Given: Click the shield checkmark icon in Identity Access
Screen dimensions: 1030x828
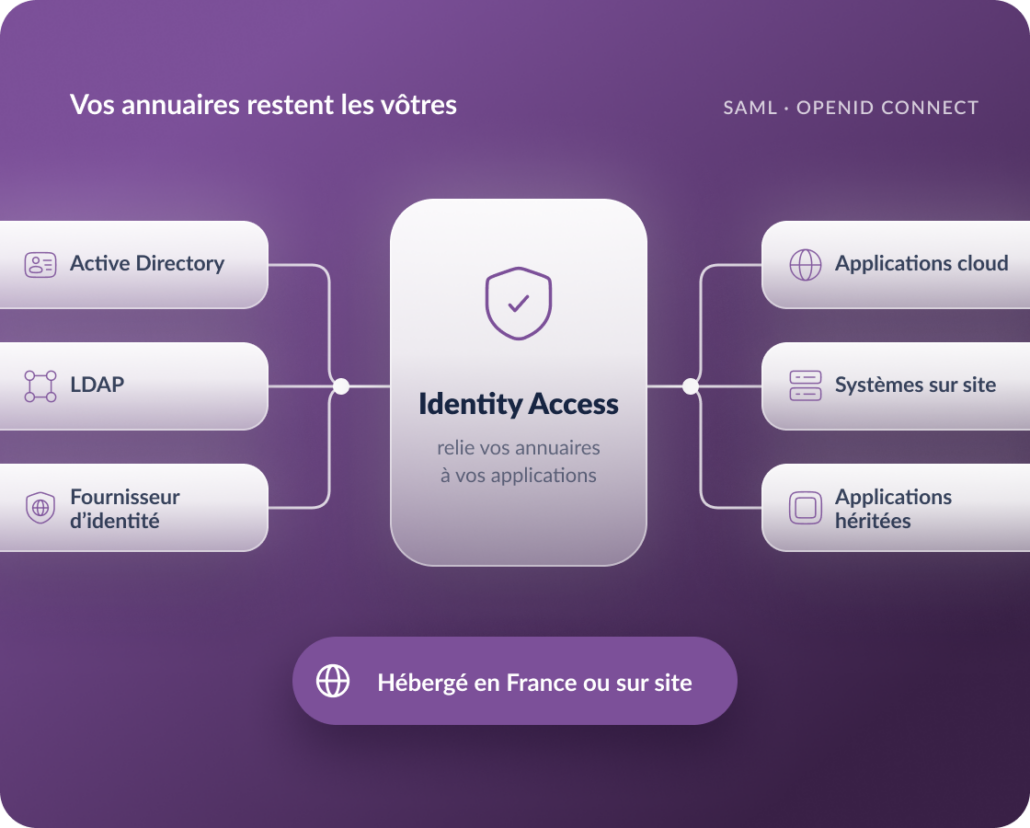Looking at the screenshot, I should [518, 303].
